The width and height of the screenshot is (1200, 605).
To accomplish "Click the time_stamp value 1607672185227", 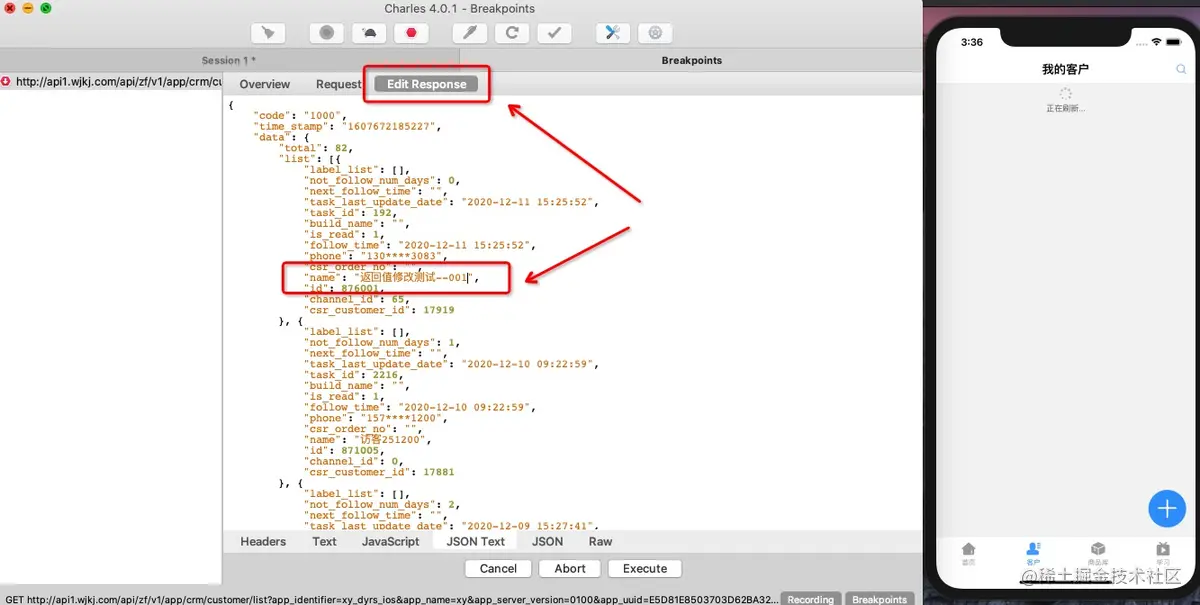I will [390, 126].
